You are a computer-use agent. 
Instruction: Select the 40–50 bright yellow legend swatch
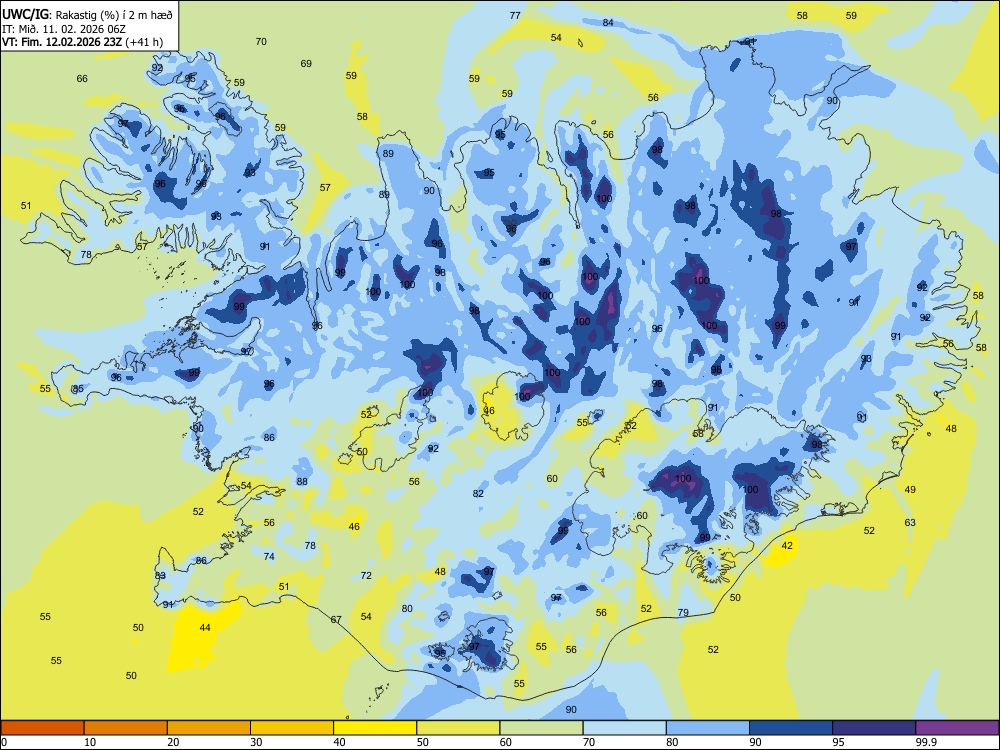(x=375, y=728)
